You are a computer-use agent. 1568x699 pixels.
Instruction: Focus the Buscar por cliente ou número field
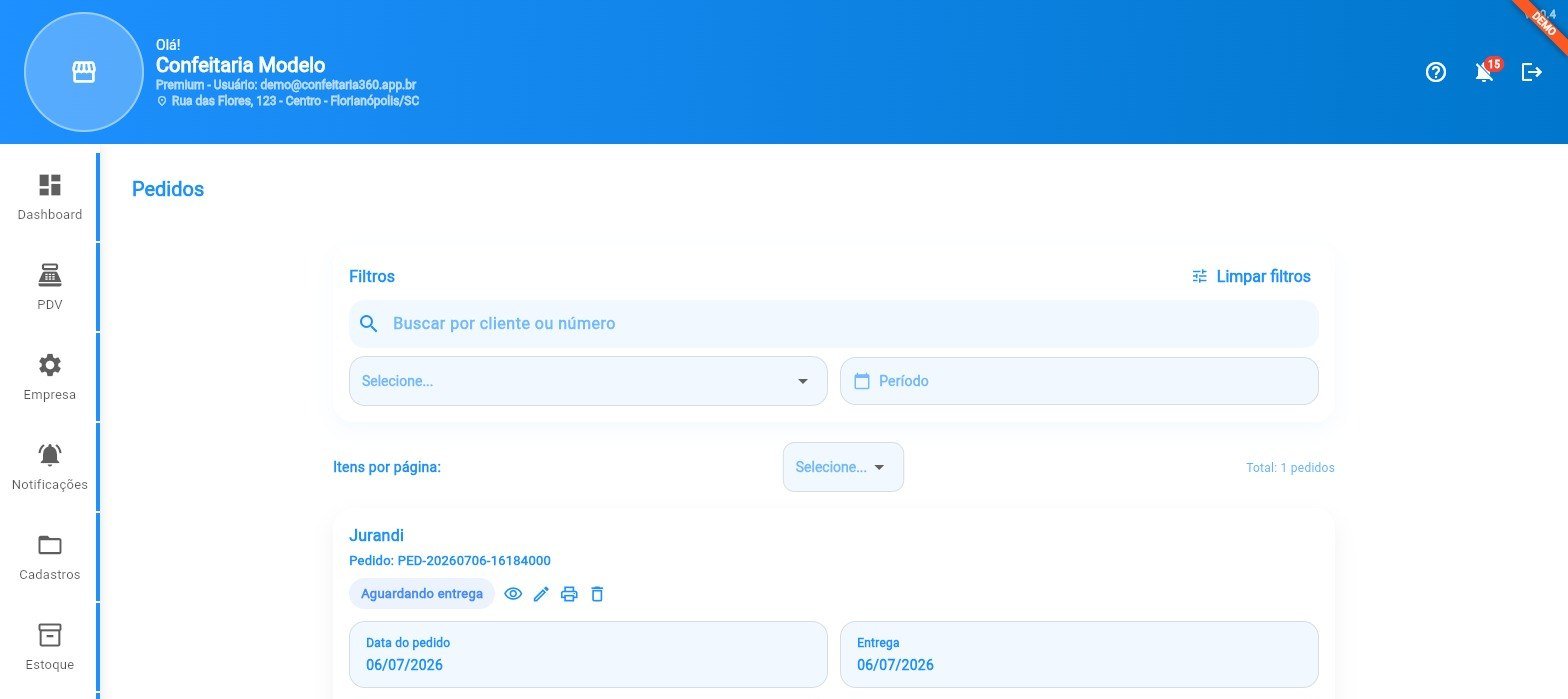[834, 324]
